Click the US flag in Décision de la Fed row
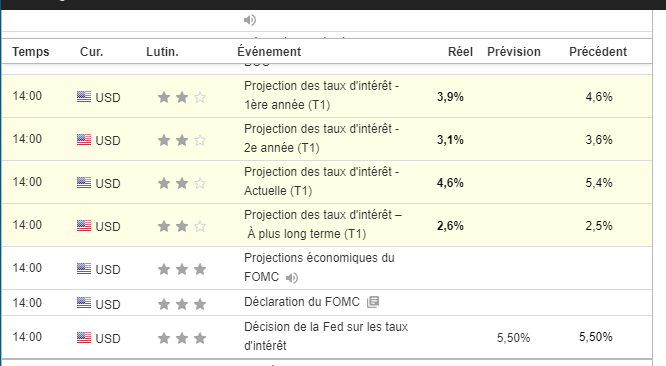This screenshot has height=366, width=666. [x=84, y=338]
